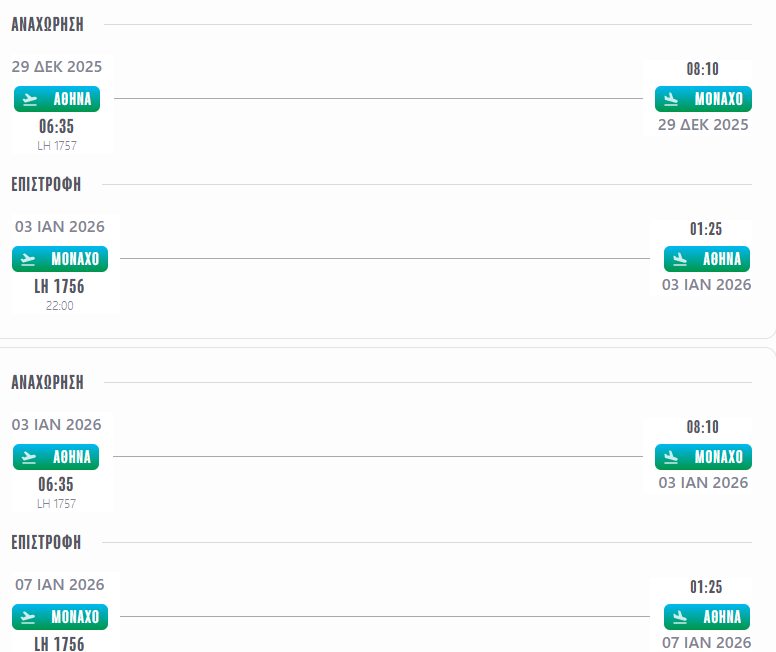Click landing plane icon on second itinerary's outbound ΜΟΝΑΧΟ badge

pyautogui.click(x=673, y=457)
